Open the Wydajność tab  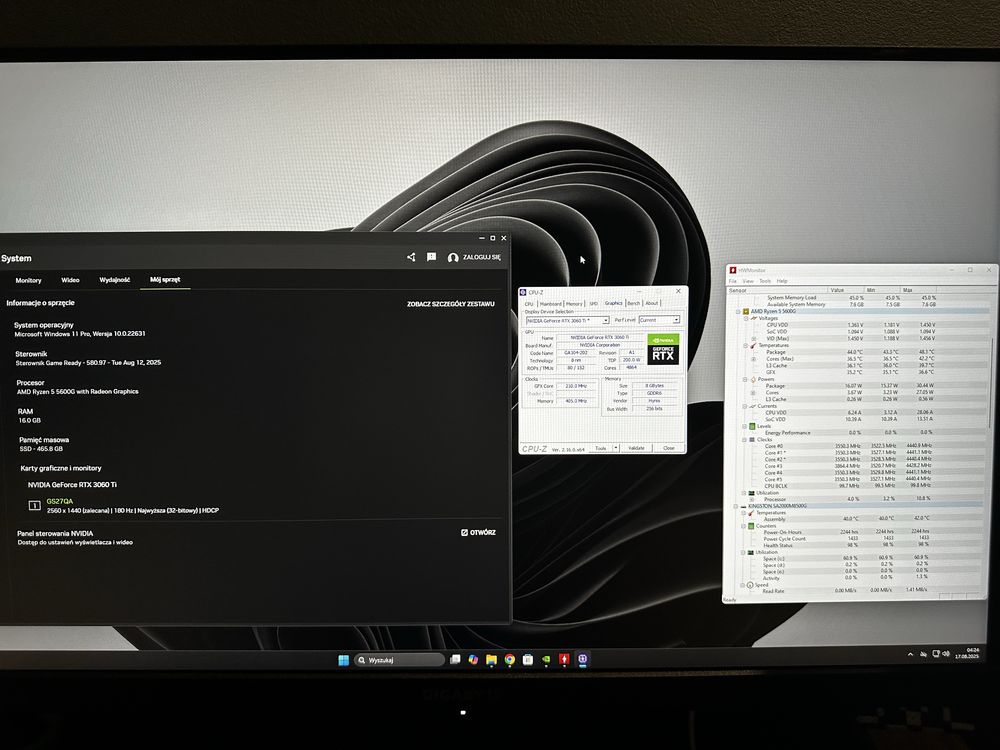point(115,280)
